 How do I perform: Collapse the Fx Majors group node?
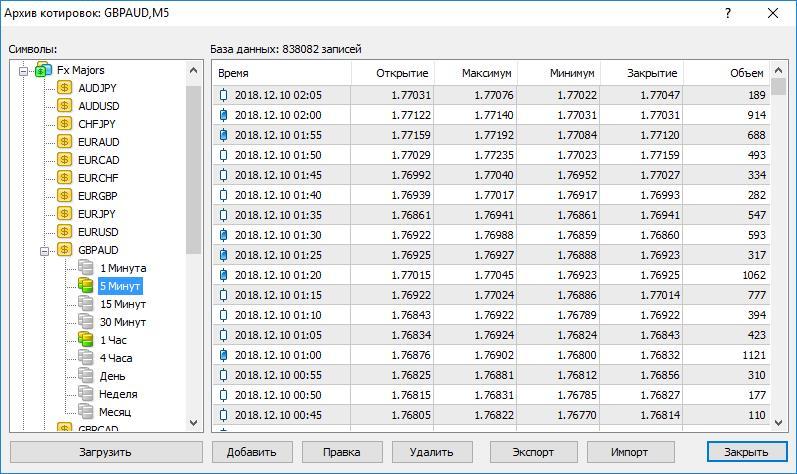23,70
